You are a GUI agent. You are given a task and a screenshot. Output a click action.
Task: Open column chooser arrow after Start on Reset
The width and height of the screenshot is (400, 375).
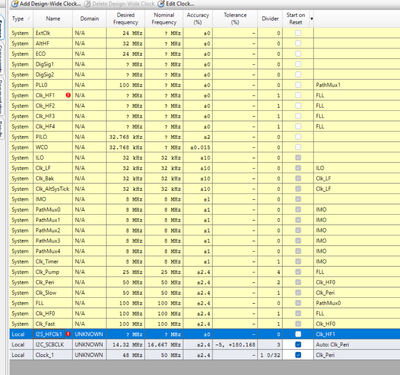312,19
